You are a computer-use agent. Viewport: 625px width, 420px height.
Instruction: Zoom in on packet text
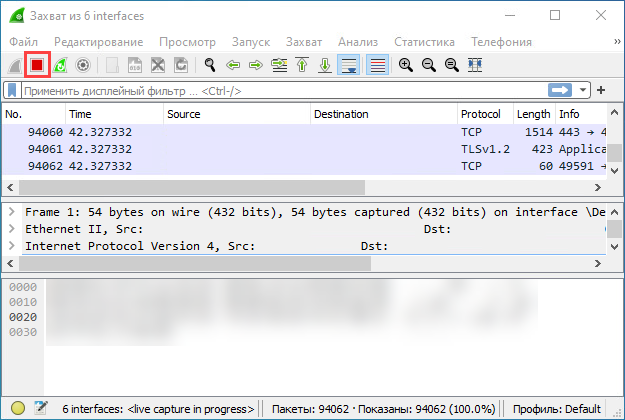tap(406, 65)
